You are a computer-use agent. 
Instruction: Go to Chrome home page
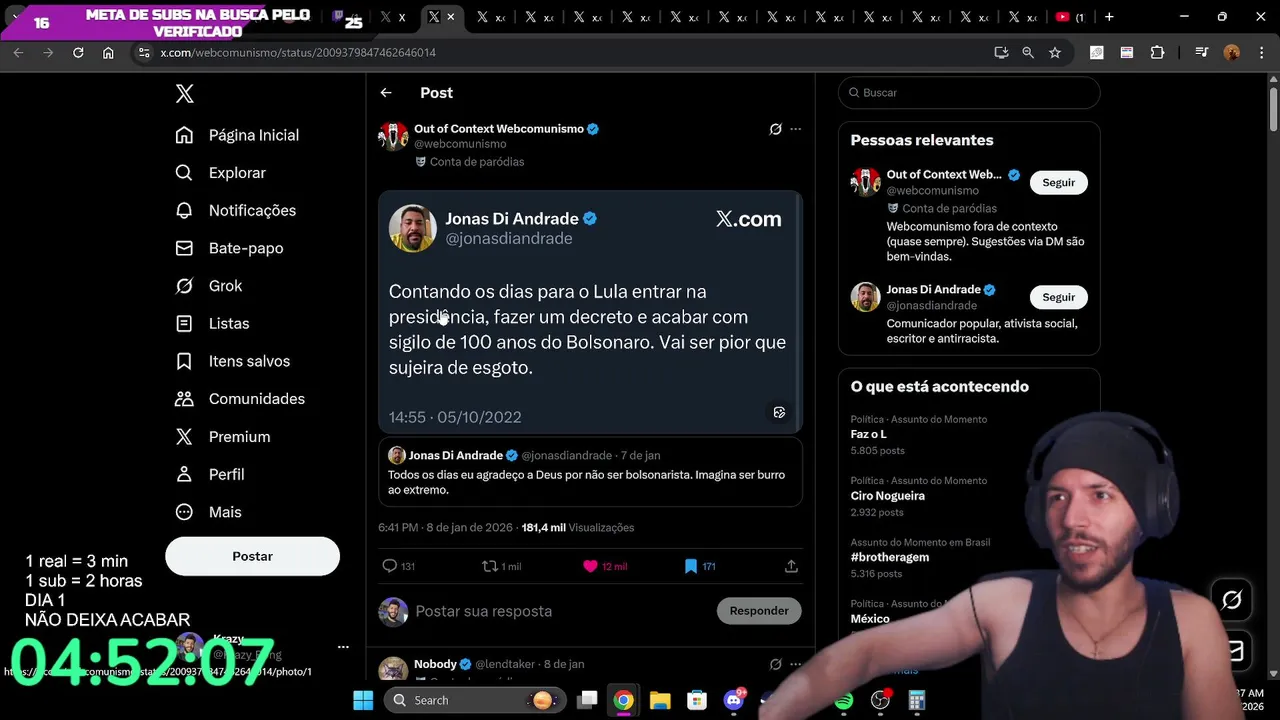pyautogui.click(x=108, y=52)
